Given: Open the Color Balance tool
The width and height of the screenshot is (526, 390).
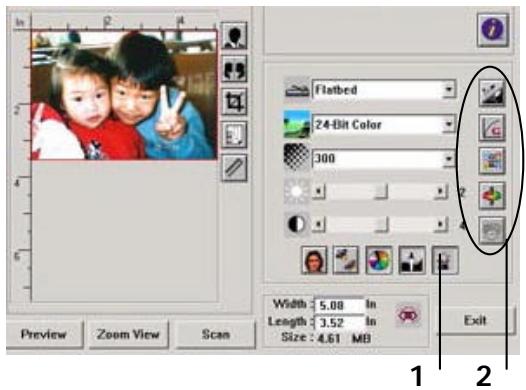Looking at the screenshot, I should click(492, 161).
